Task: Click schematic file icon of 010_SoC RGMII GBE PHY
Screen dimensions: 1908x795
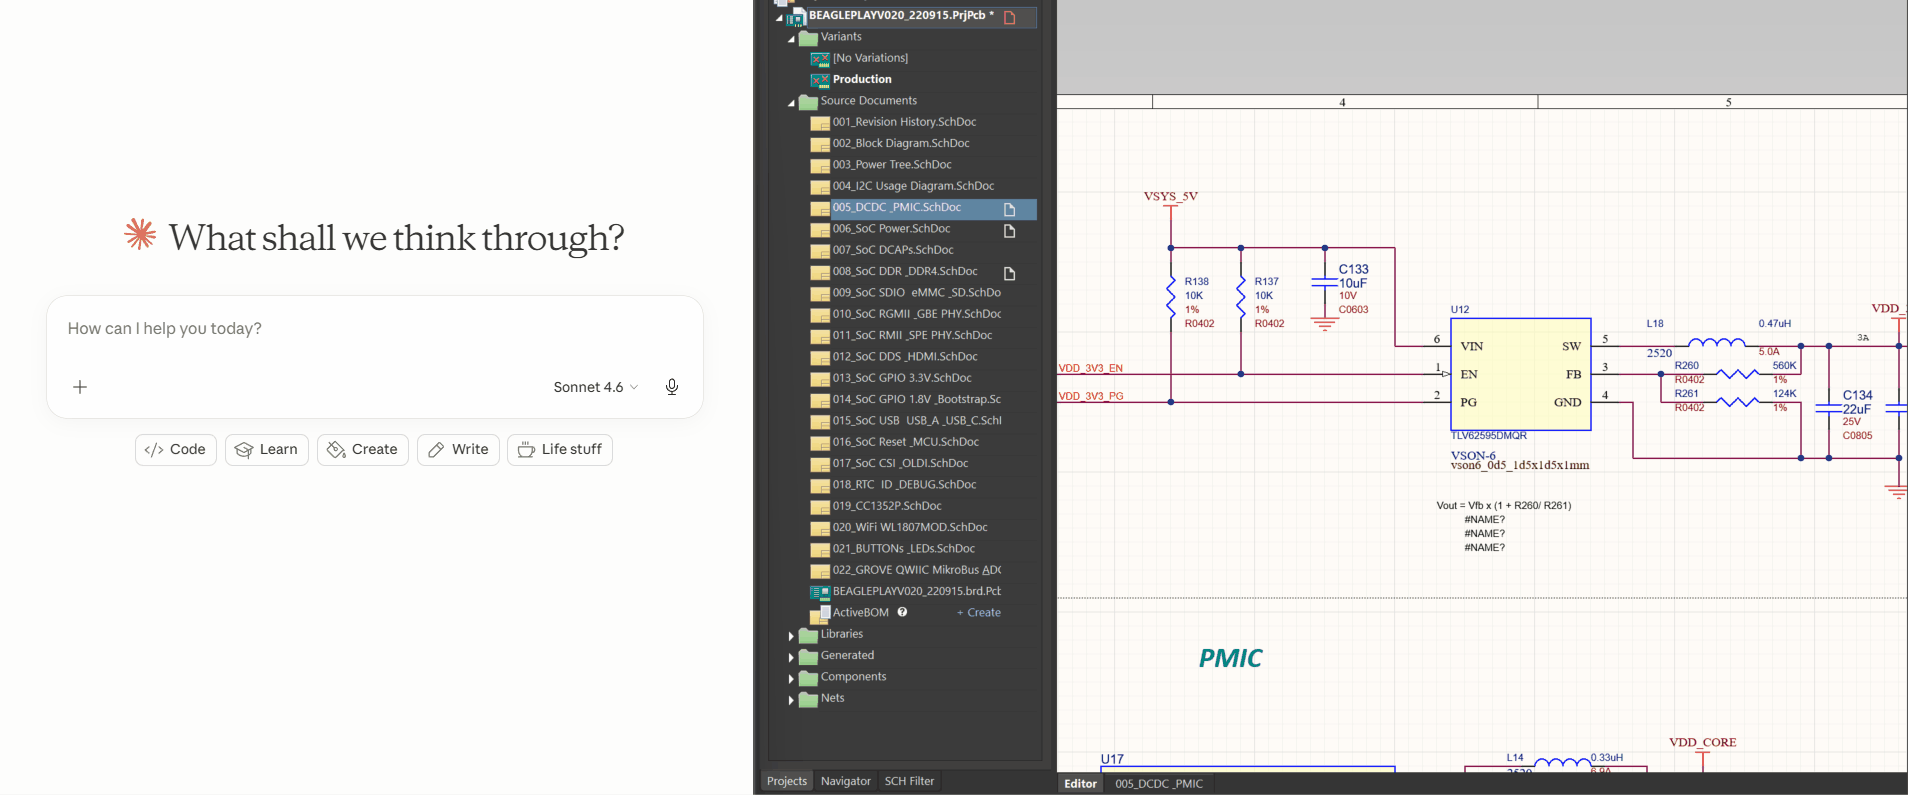Action: point(820,315)
